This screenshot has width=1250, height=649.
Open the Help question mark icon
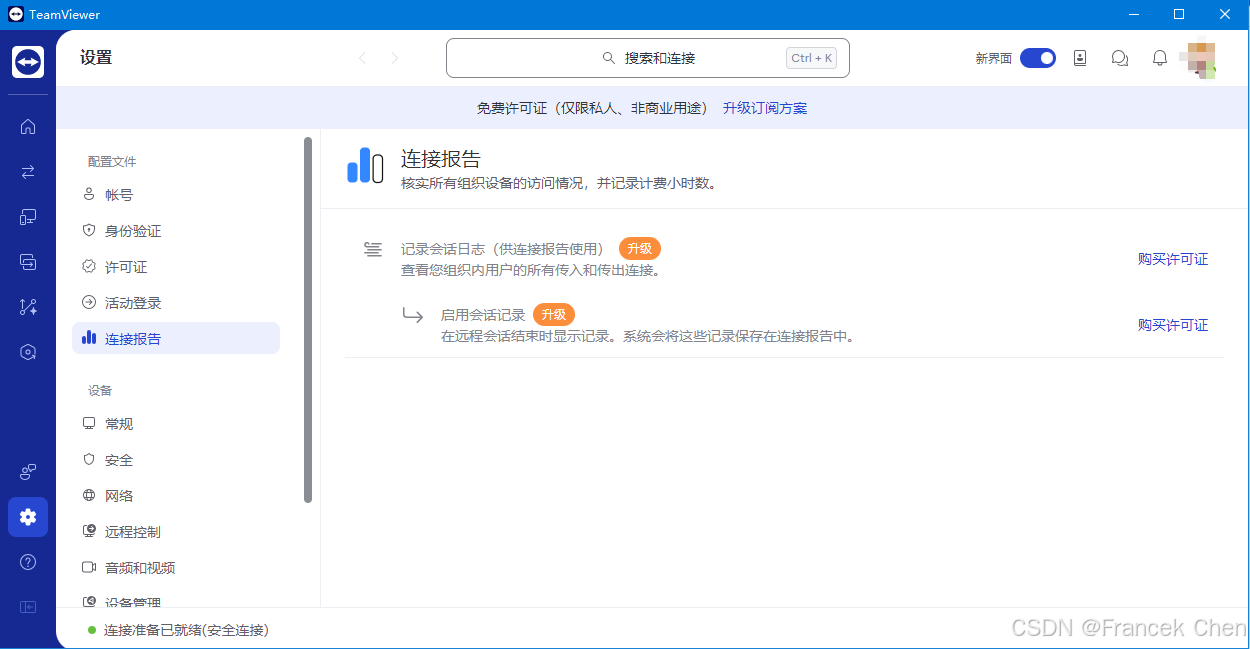pyautogui.click(x=28, y=562)
